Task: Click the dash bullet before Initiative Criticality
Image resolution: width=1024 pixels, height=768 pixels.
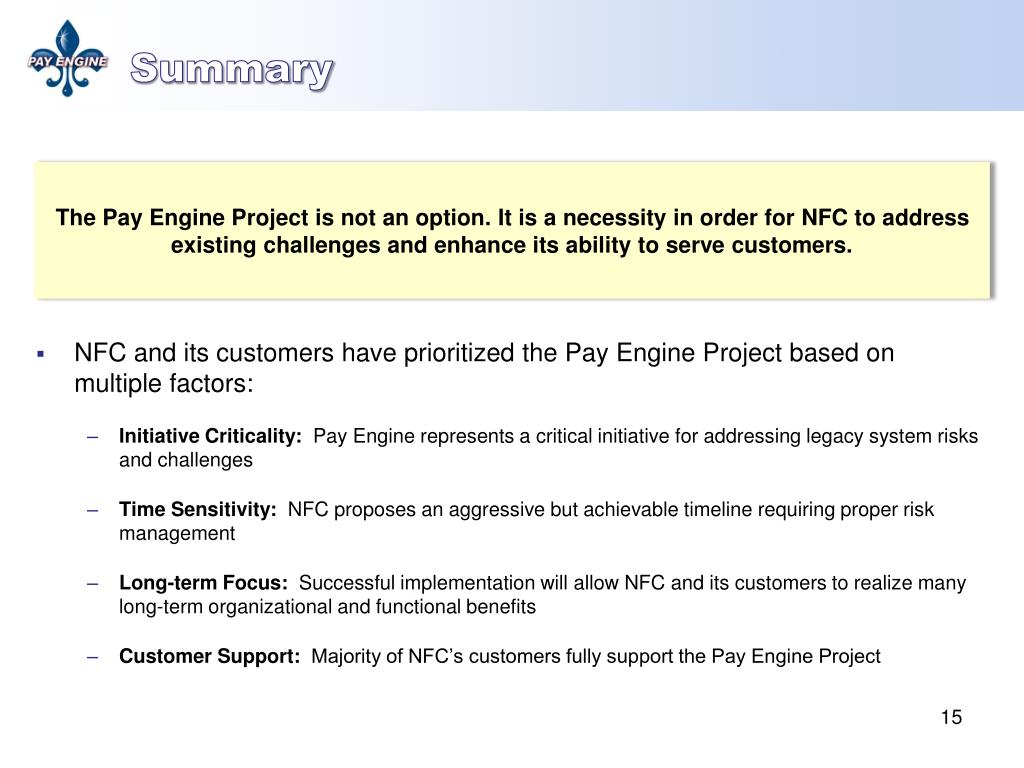Action: (92, 436)
